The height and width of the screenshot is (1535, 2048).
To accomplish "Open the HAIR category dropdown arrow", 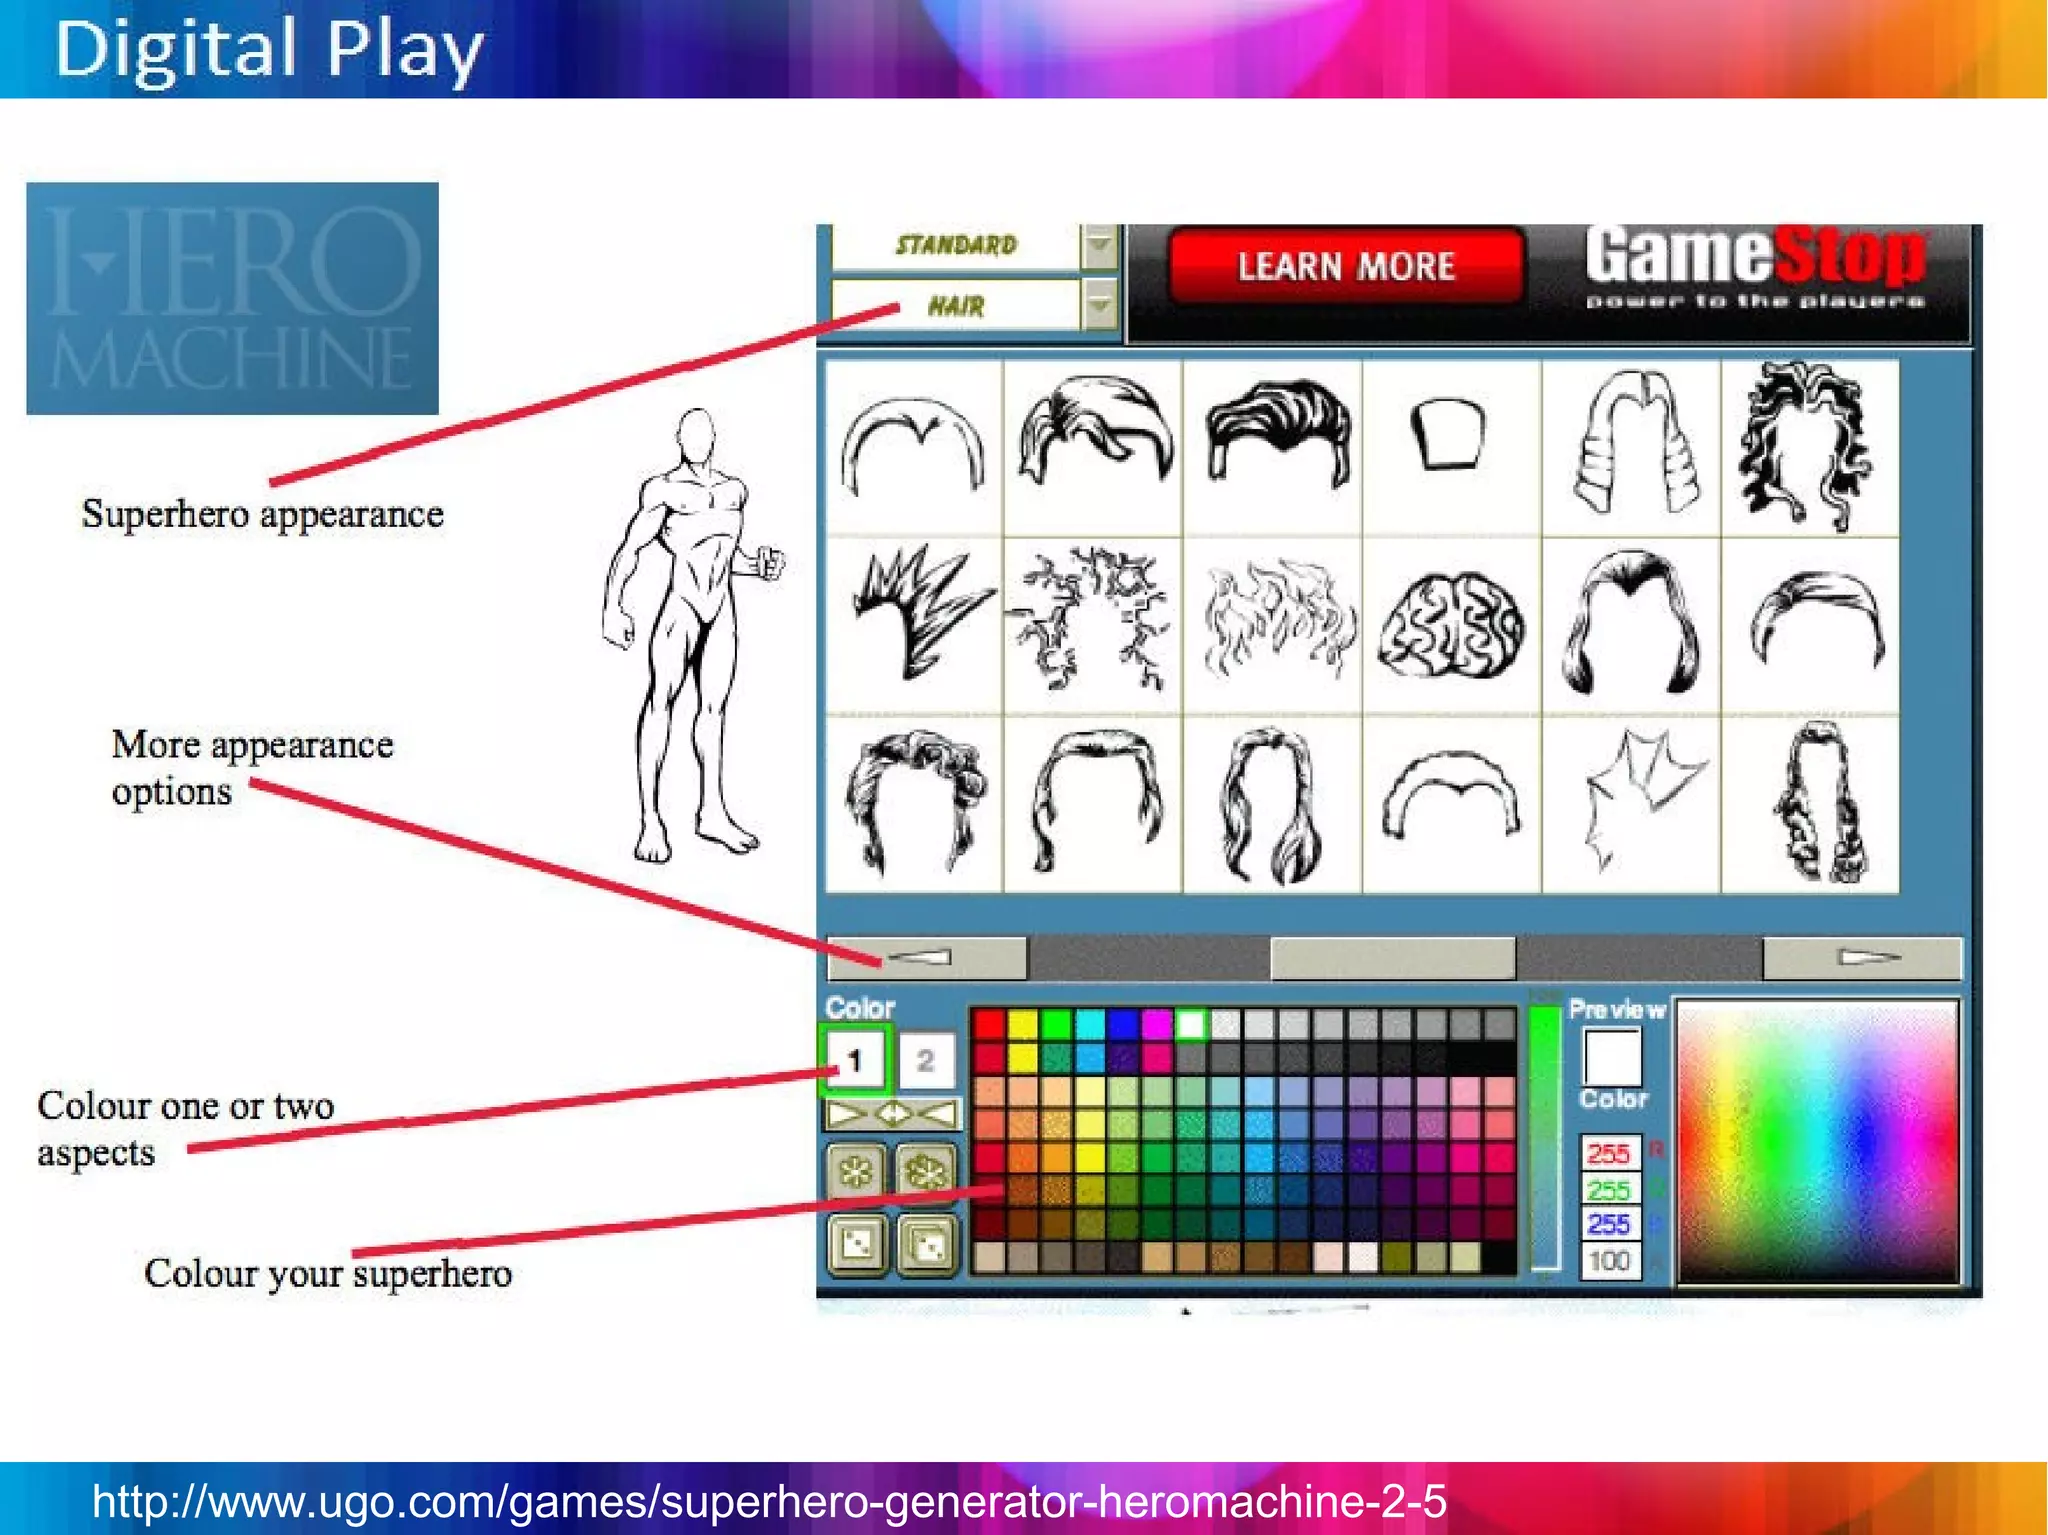I will (1099, 305).
